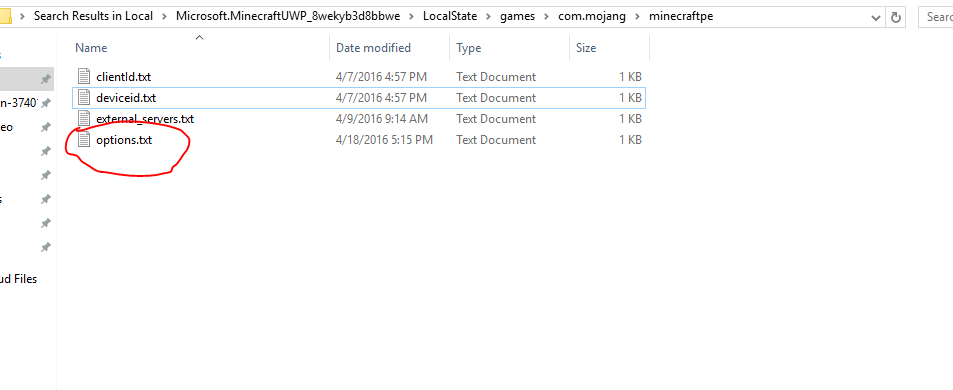Screen dimensions: 953x390
Task: Click the minecraftpe breadcrumb
Action: click(681, 16)
